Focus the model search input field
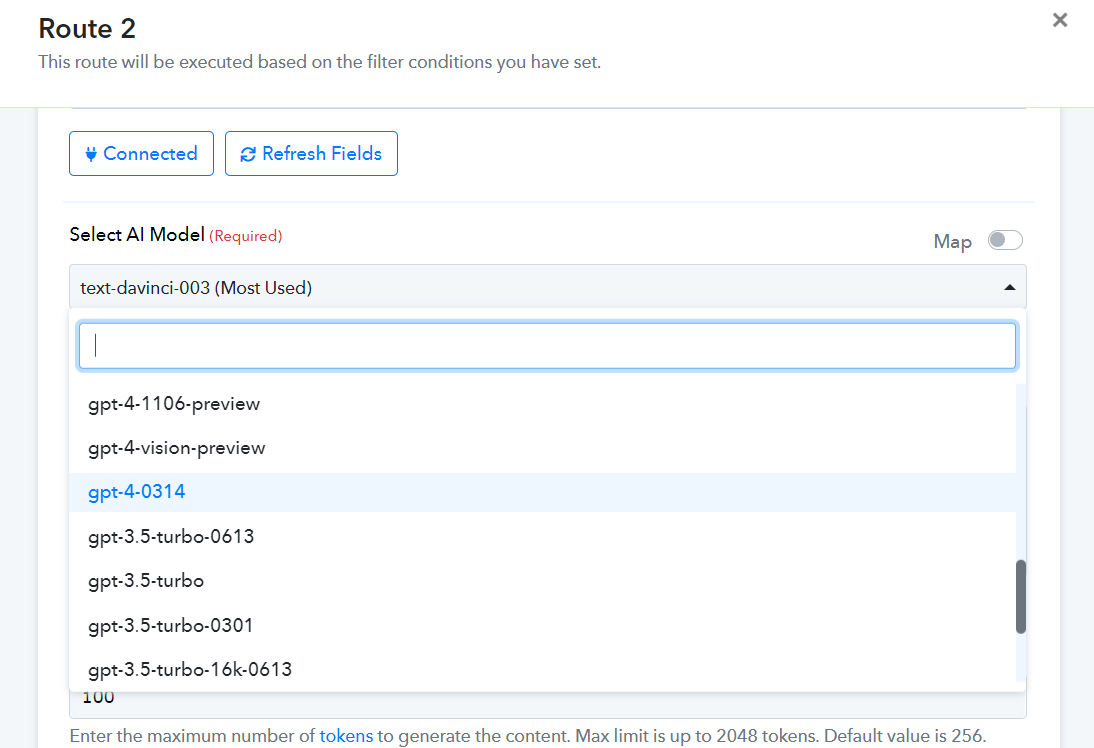This screenshot has width=1094, height=748. (x=548, y=345)
